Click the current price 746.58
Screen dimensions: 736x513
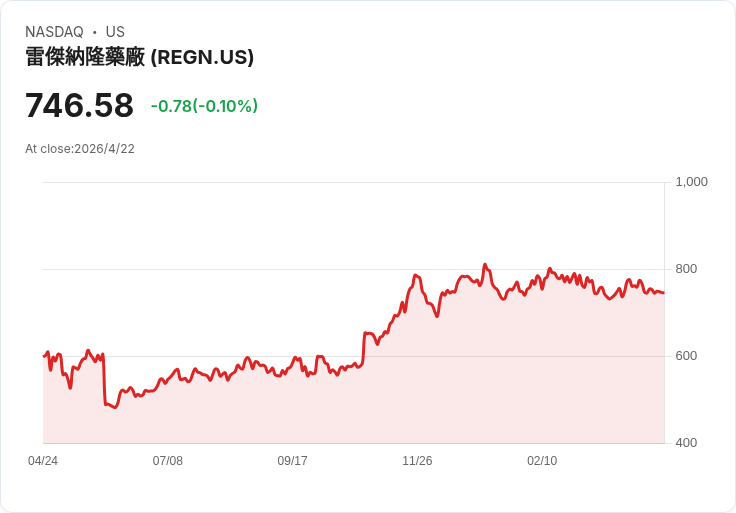79,105
